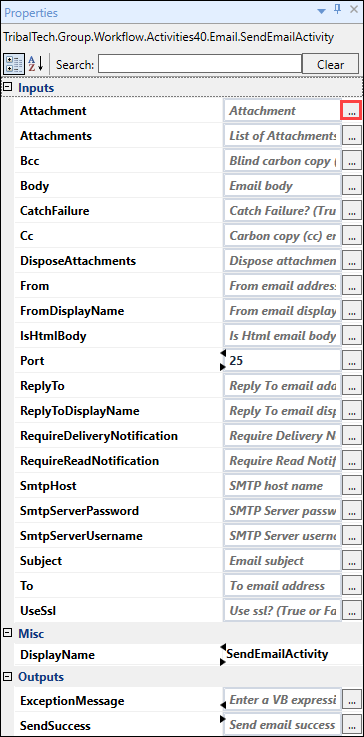
Task: Open expression editor for Port
Action: [351, 361]
